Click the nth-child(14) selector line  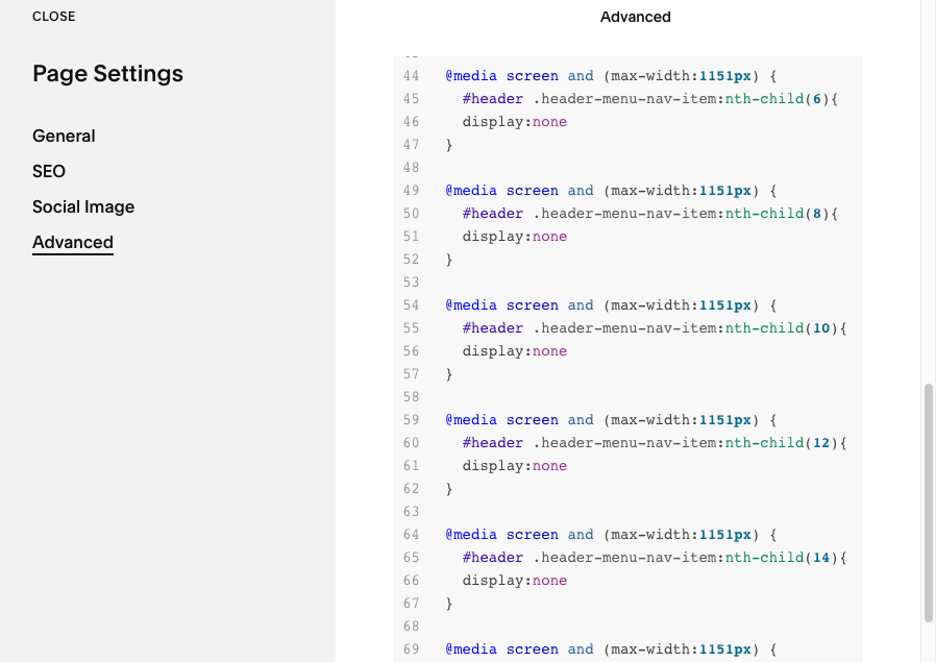tap(654, 558)
